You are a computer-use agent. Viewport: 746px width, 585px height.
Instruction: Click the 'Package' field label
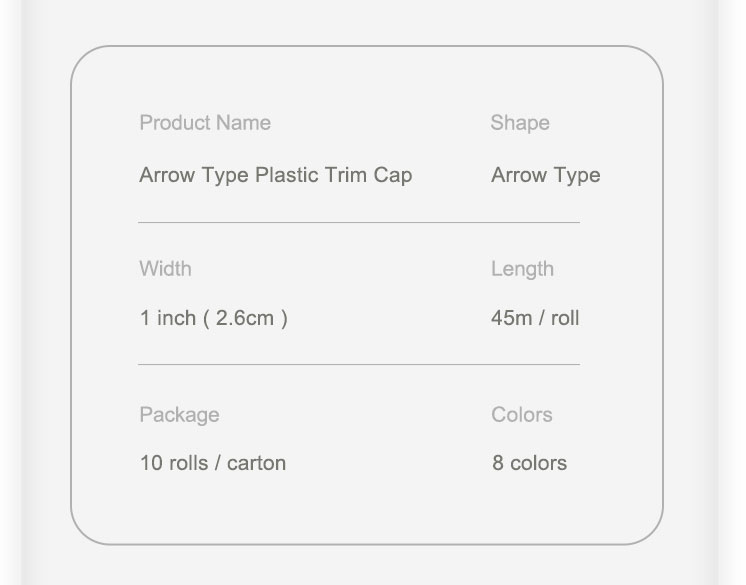(179, 415)
